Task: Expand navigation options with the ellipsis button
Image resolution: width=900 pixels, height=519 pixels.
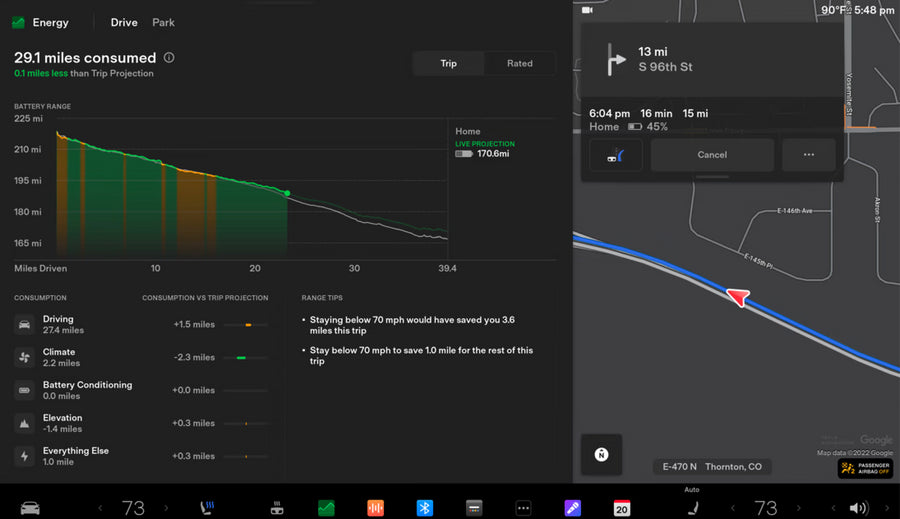Action: [x=808, y=155]
